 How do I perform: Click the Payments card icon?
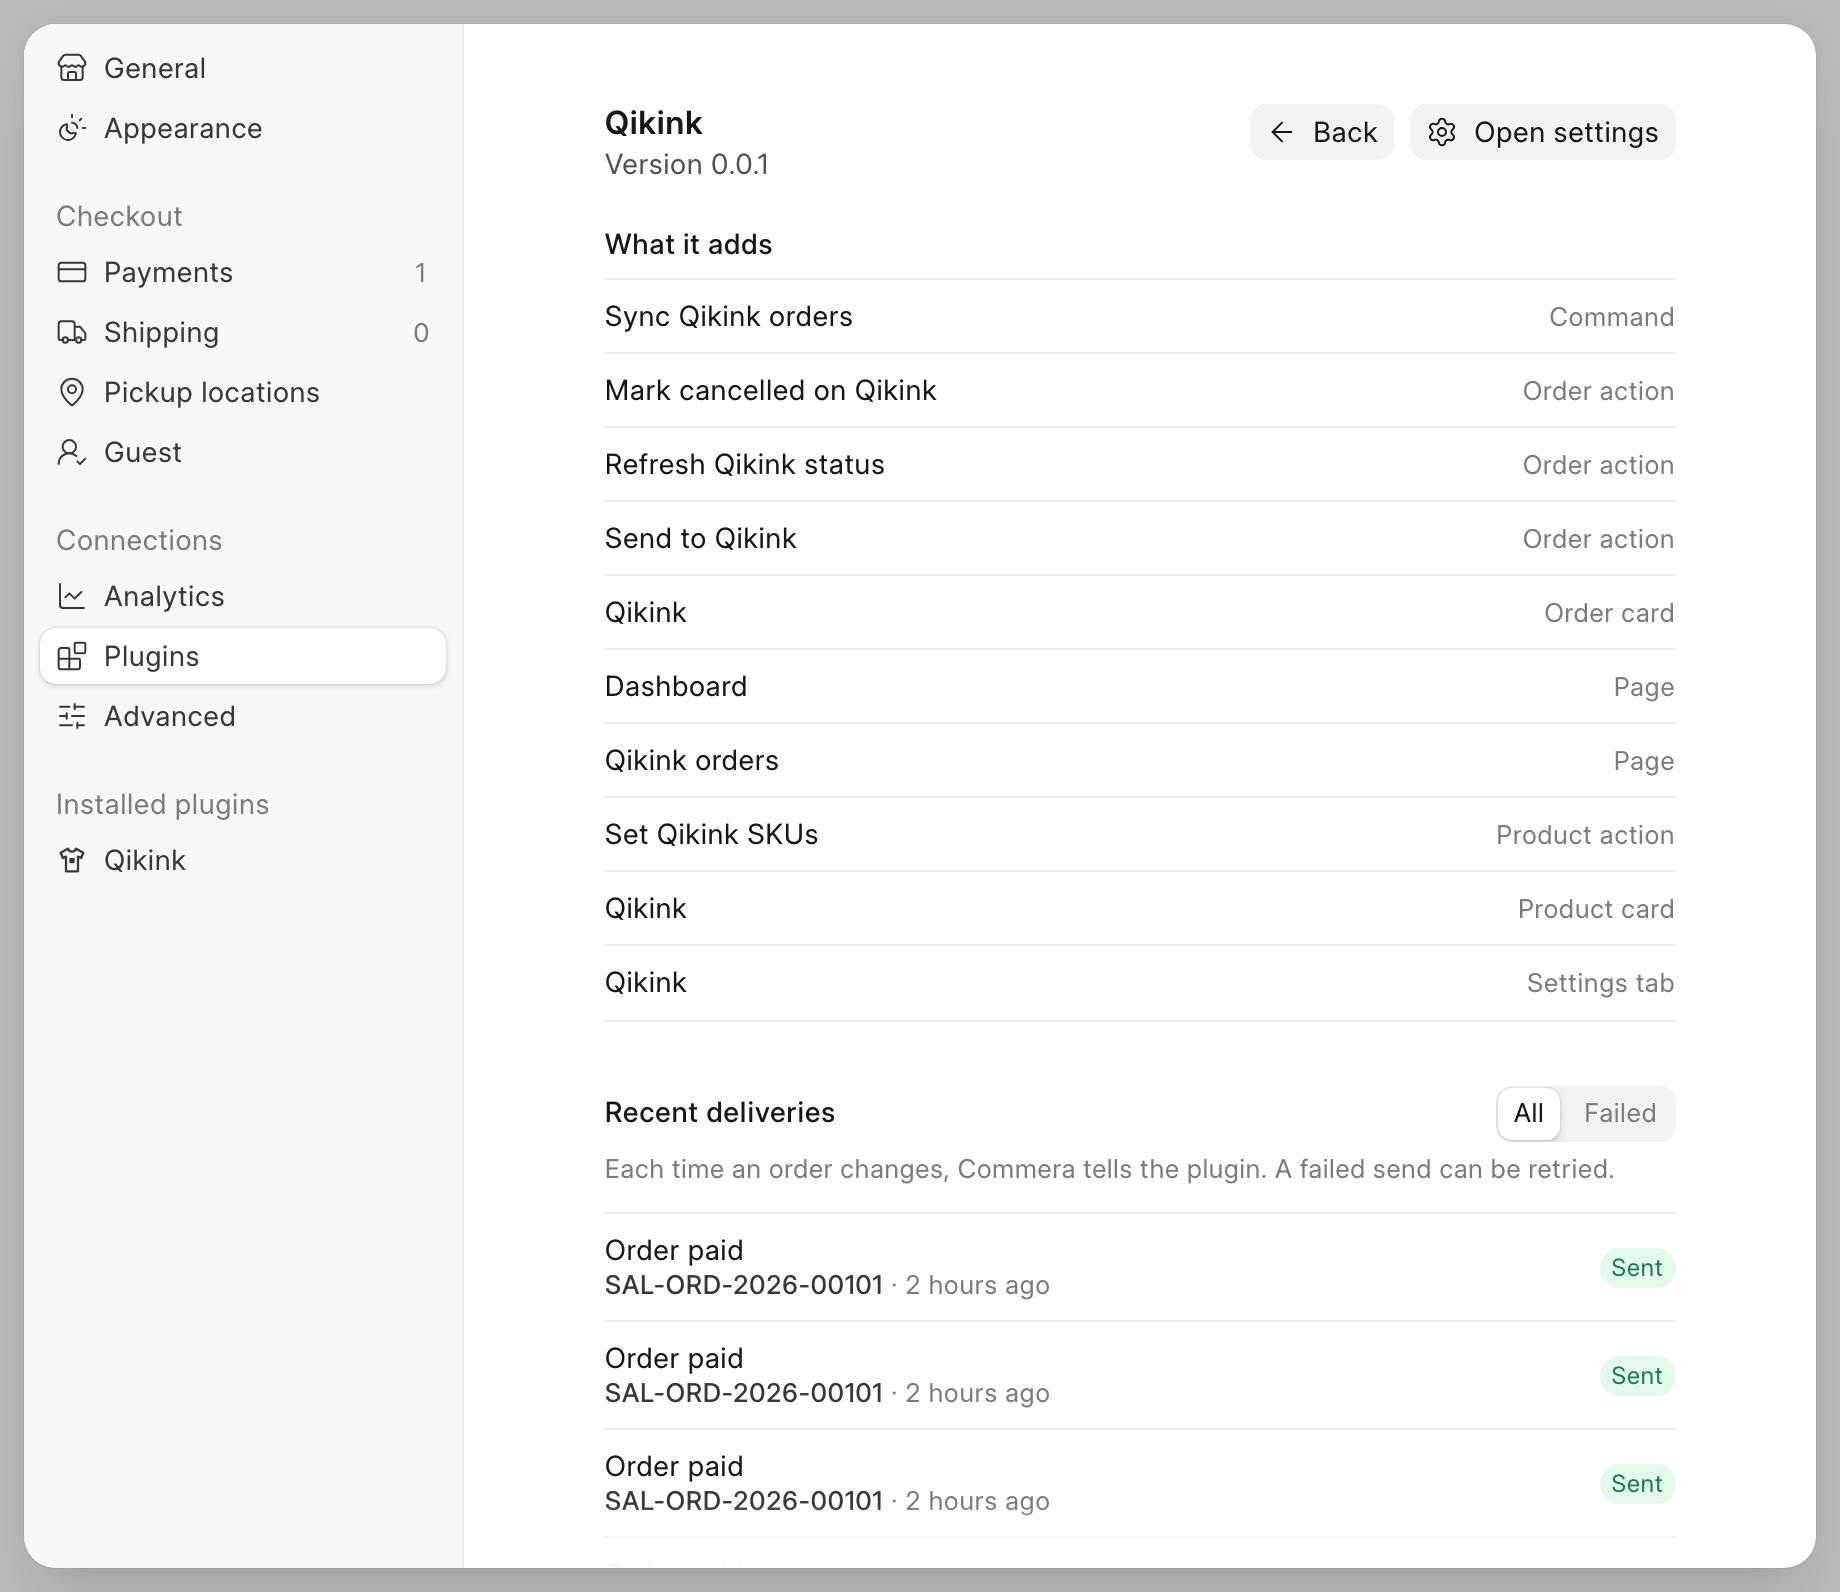click(x=72, y=272)
